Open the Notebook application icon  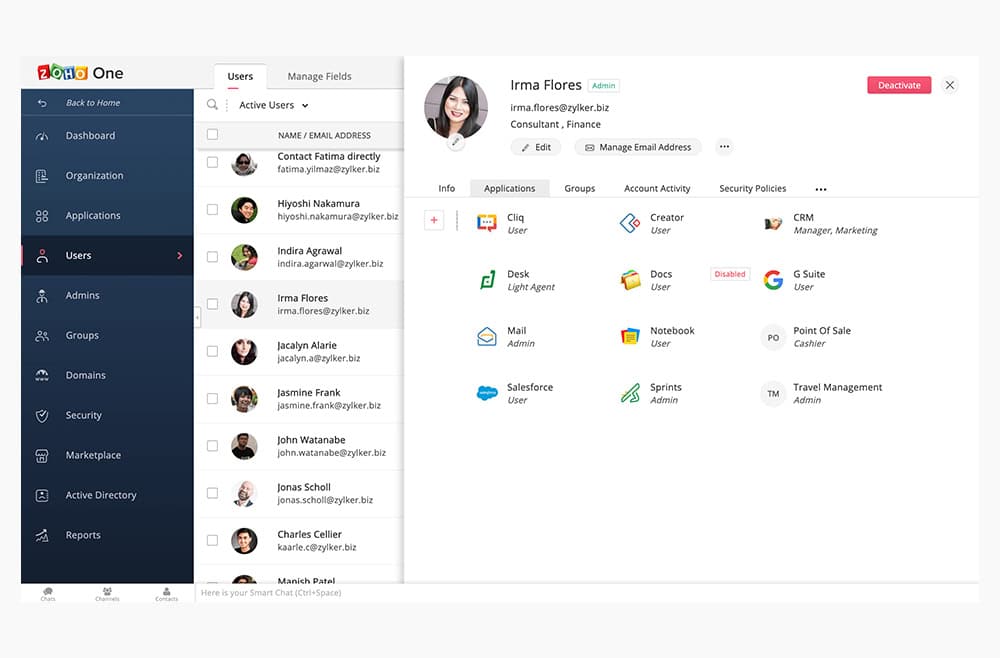coord(630,336)
